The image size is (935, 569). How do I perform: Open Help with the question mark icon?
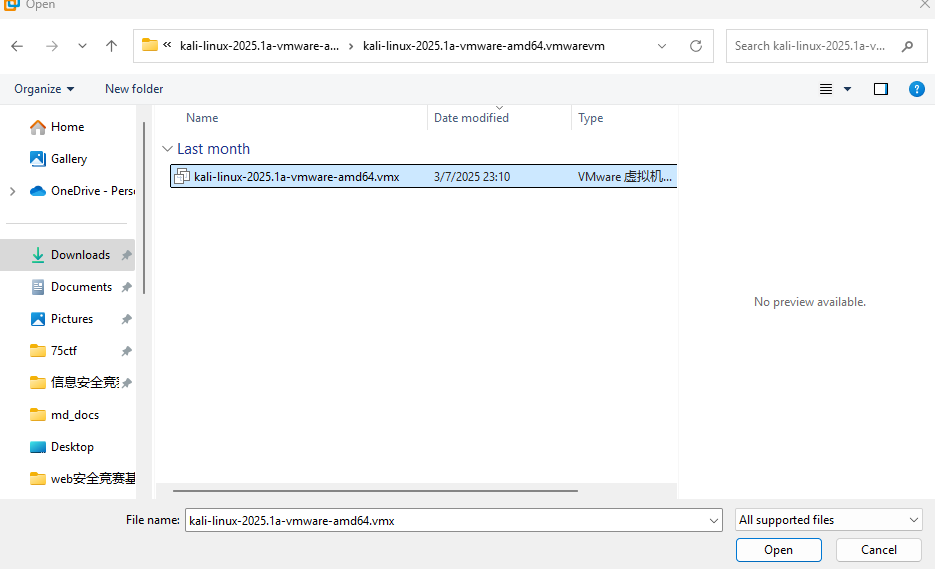[x=917, y=89]
